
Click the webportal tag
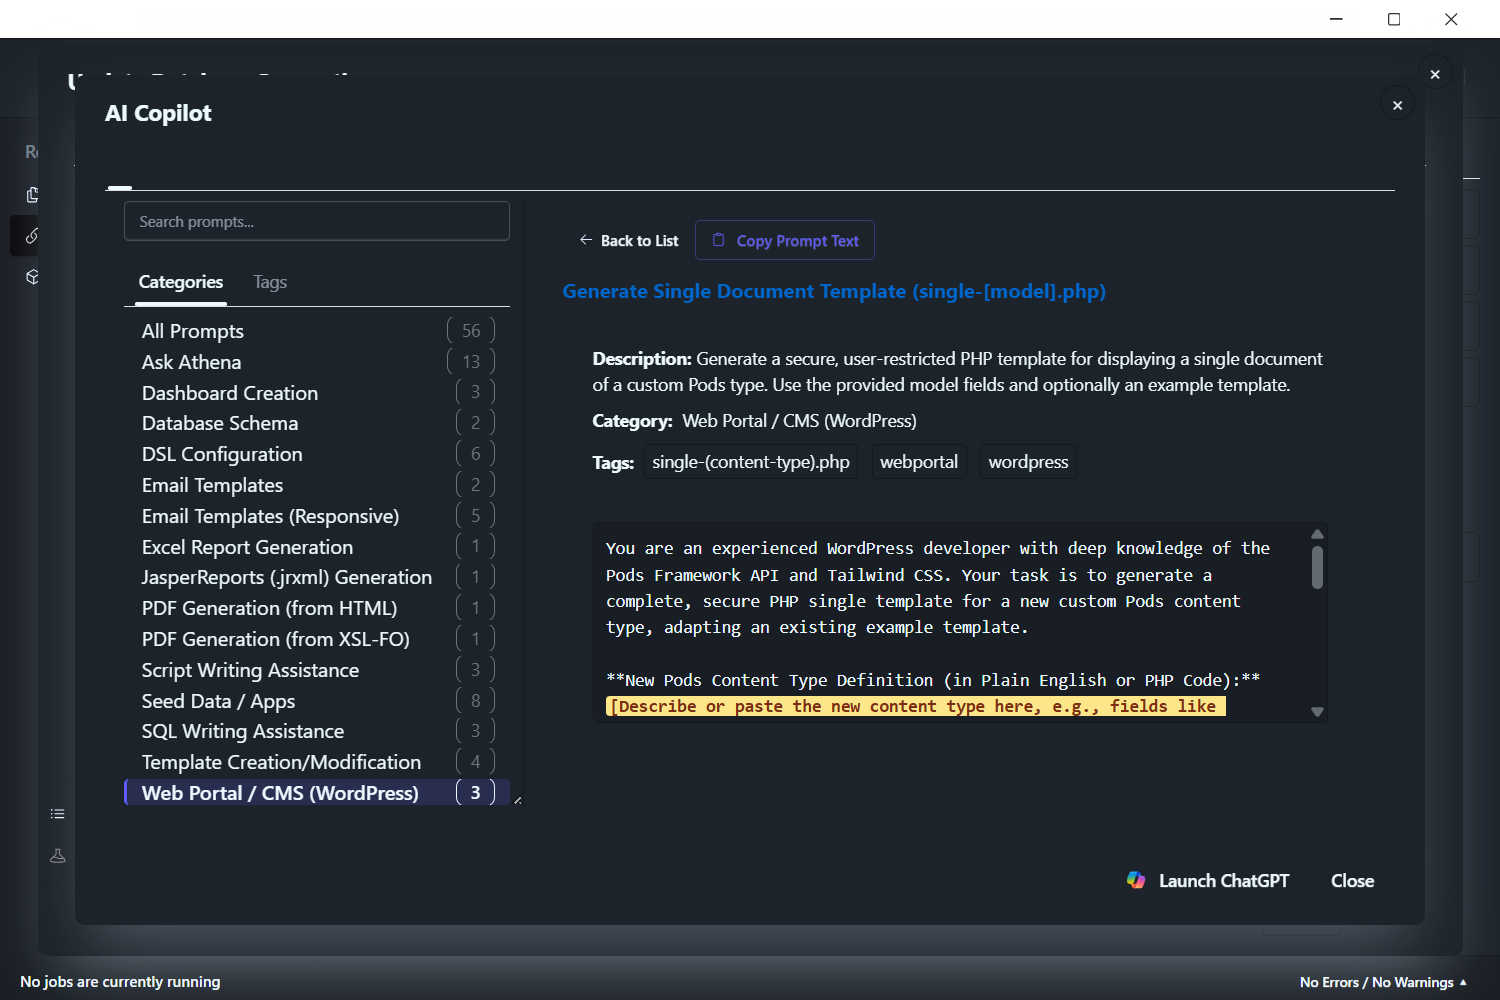click(919, 462)
